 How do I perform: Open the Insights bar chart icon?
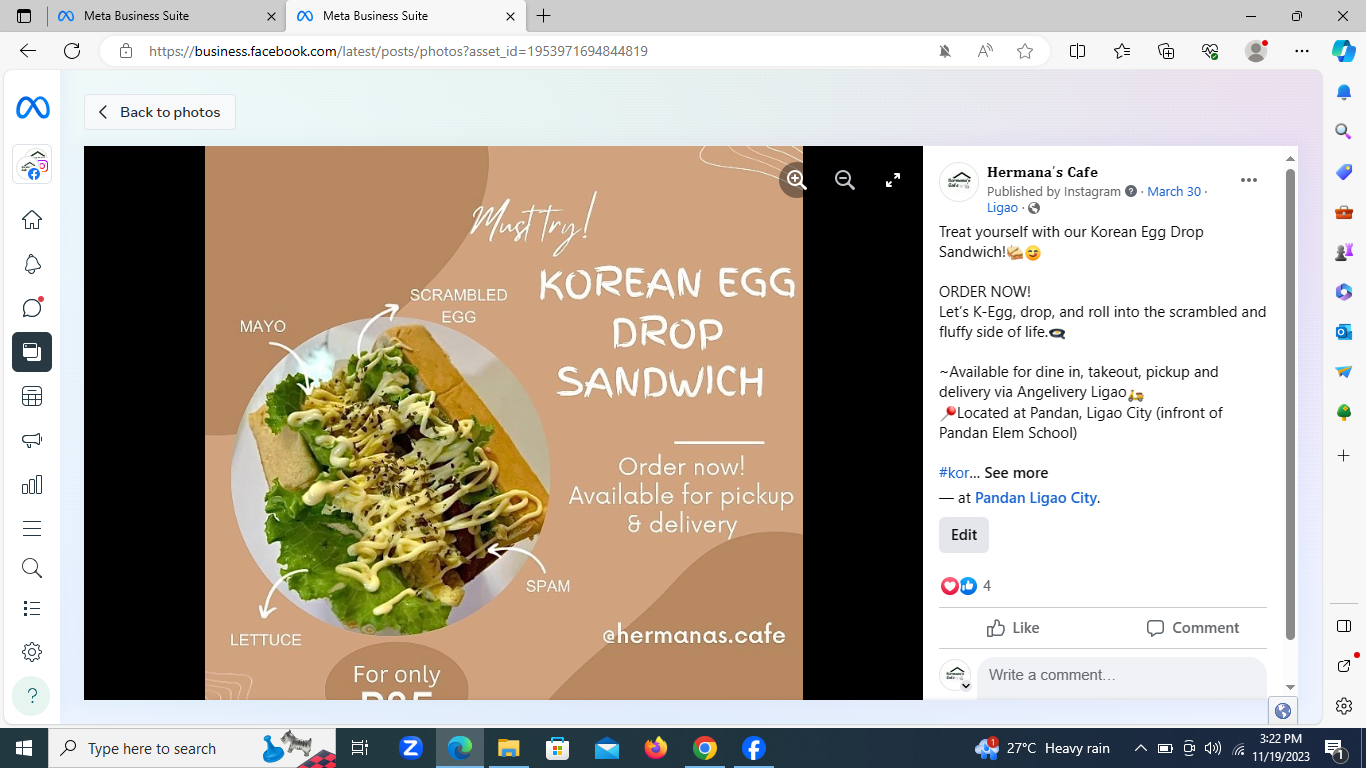tap(32, 485)
